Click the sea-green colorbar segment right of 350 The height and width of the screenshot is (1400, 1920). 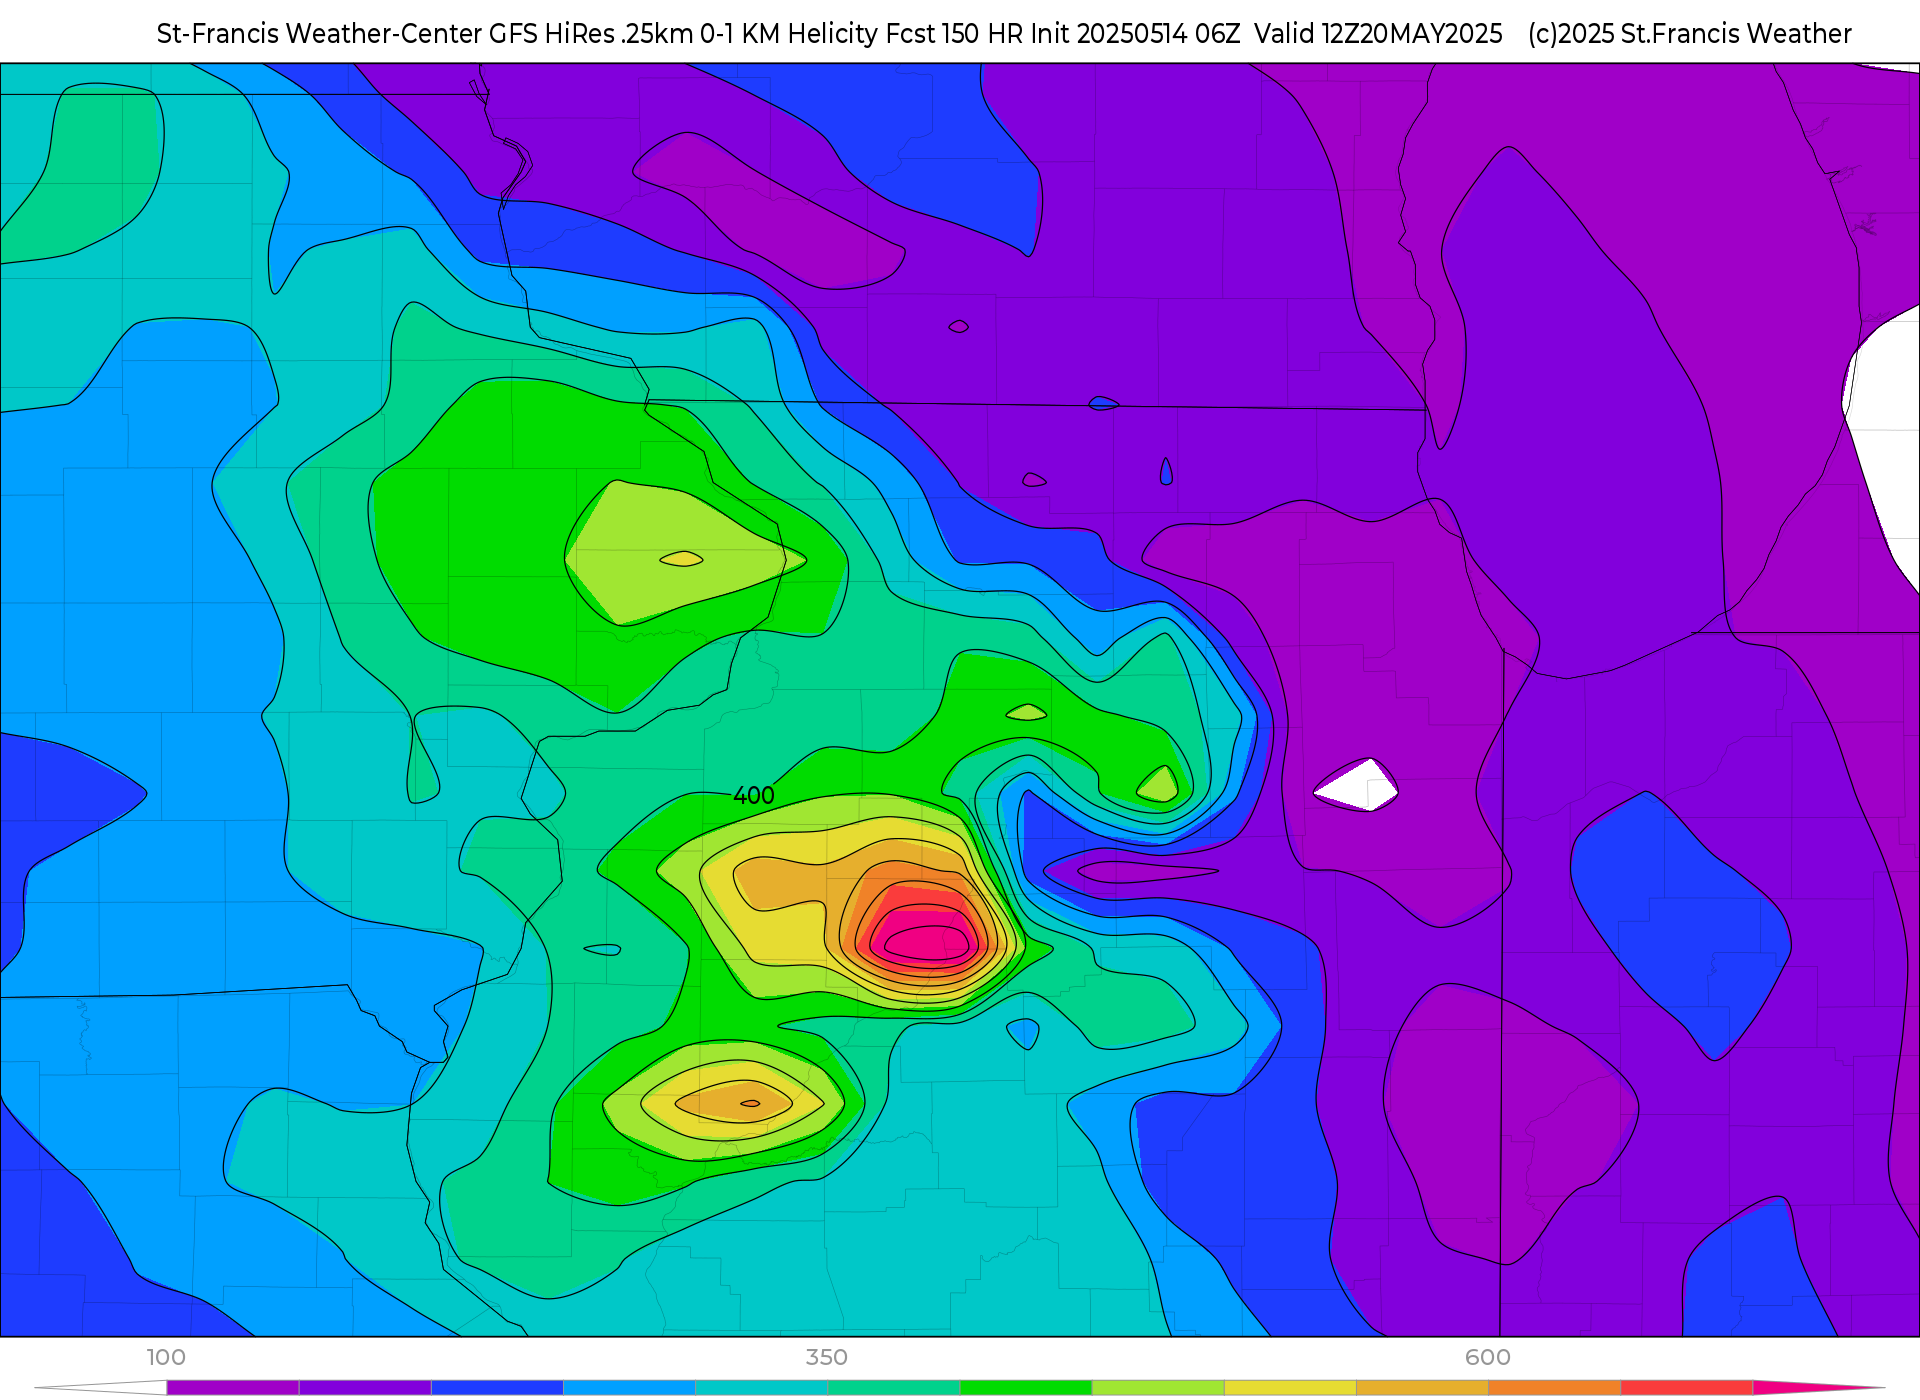pos(894,1388)
